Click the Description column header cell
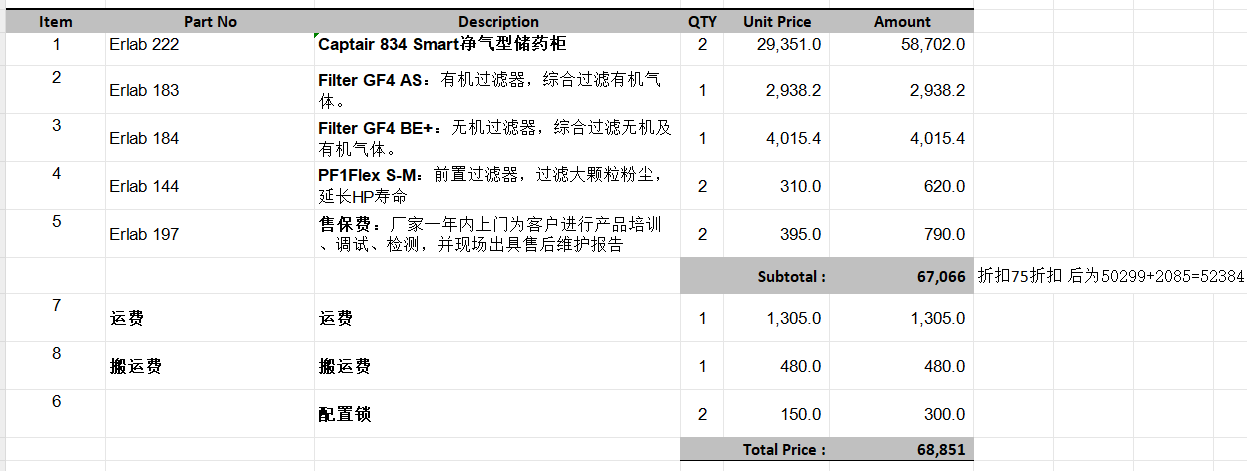This screenshot has height=471, width=1247. click(x=497, y=21)
